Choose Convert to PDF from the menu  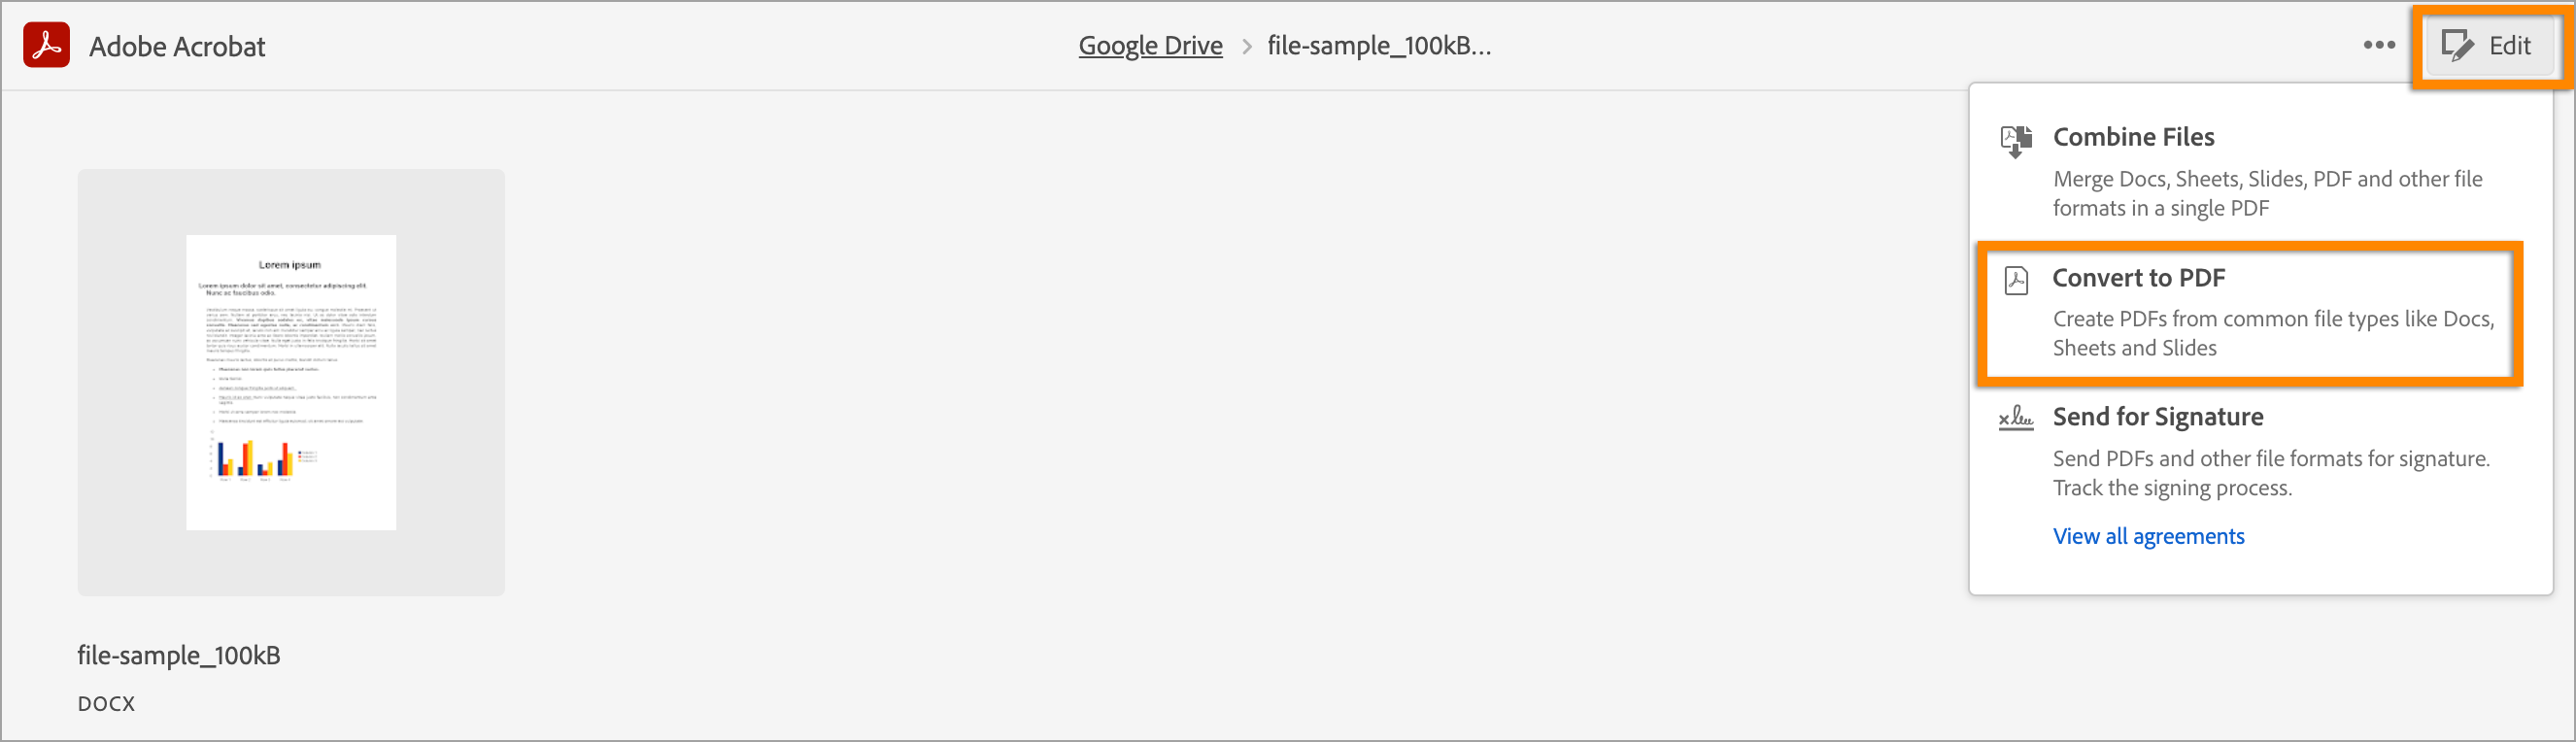[x=2139, y=279]
